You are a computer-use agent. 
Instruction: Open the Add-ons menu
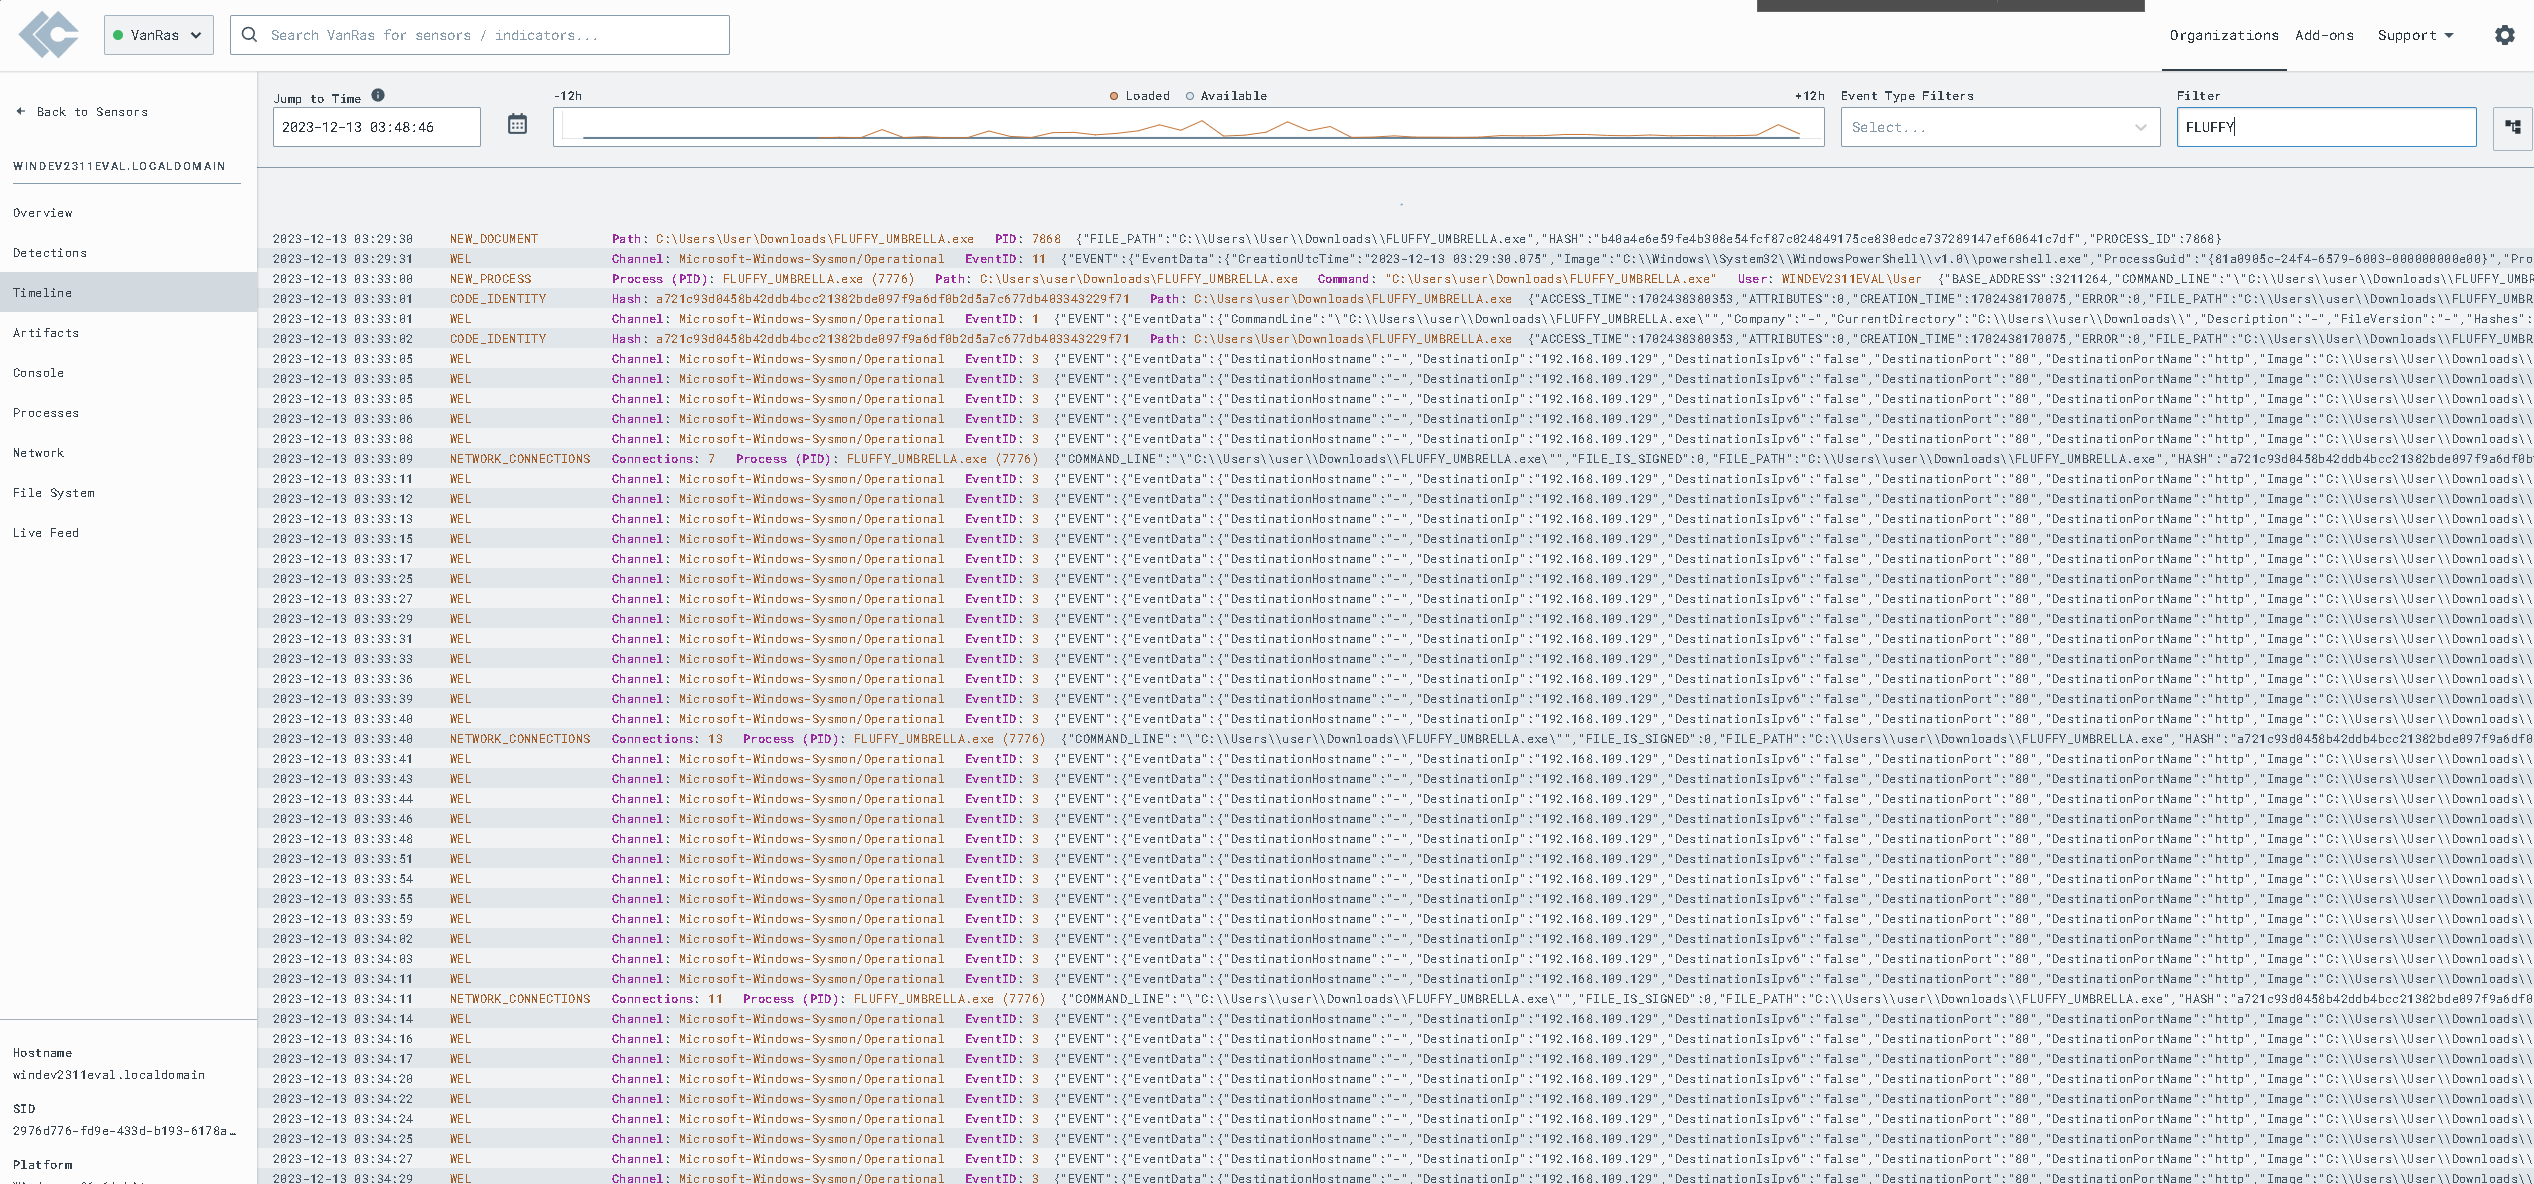[2324, 35]
